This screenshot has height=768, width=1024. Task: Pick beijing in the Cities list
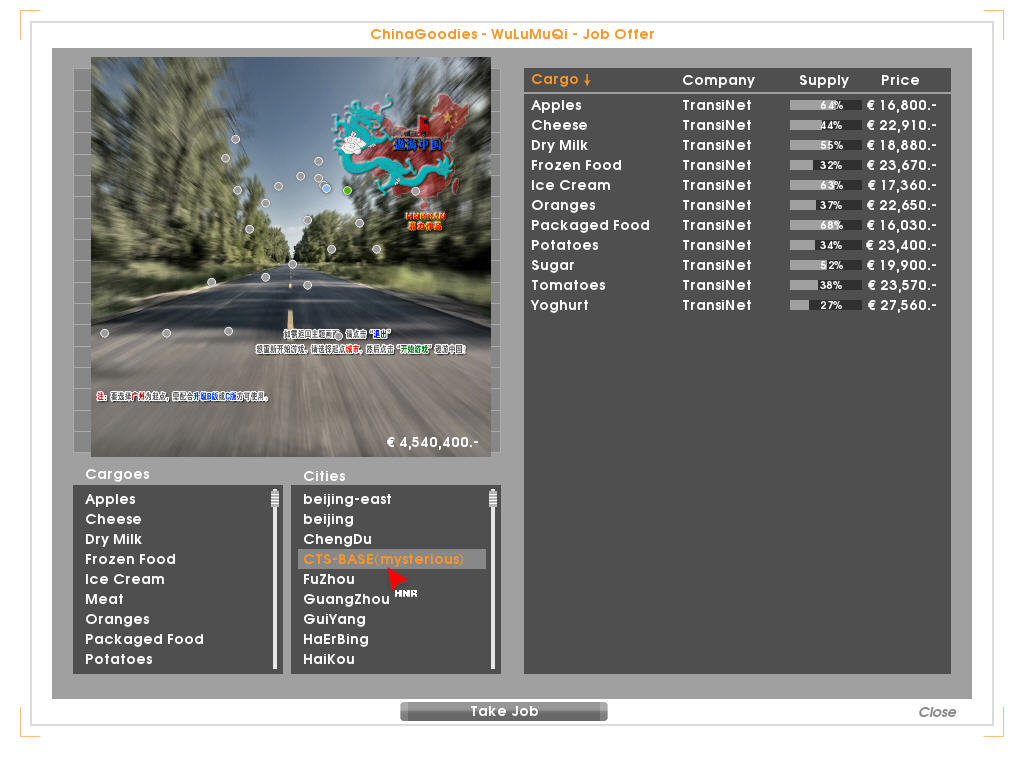[328, 520]
